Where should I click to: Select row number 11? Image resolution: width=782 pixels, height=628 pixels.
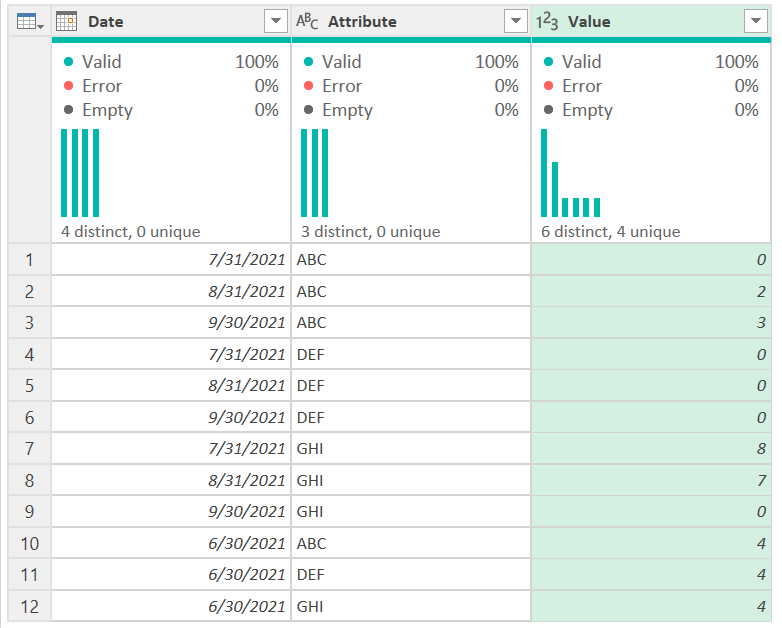tap(29, 575)
